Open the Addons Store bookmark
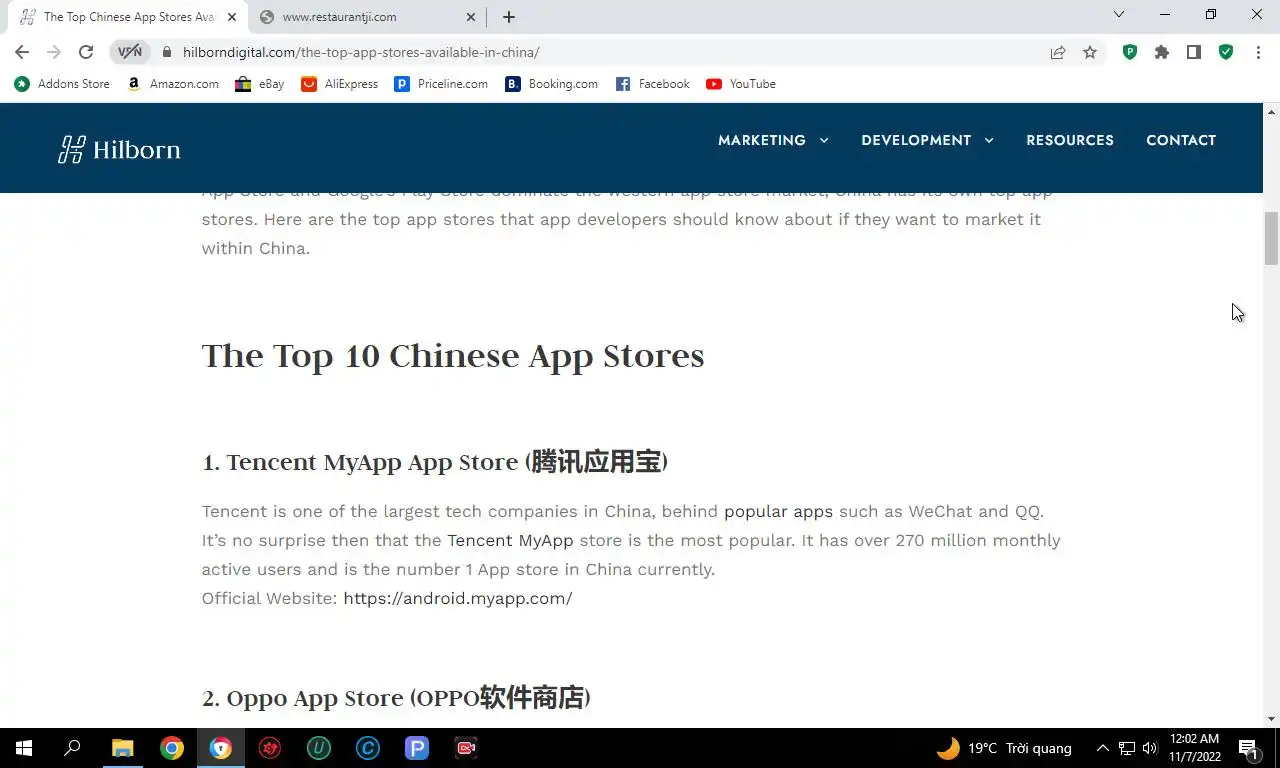This screenshot has width=1280, height=768. click(x=62, y=84)
